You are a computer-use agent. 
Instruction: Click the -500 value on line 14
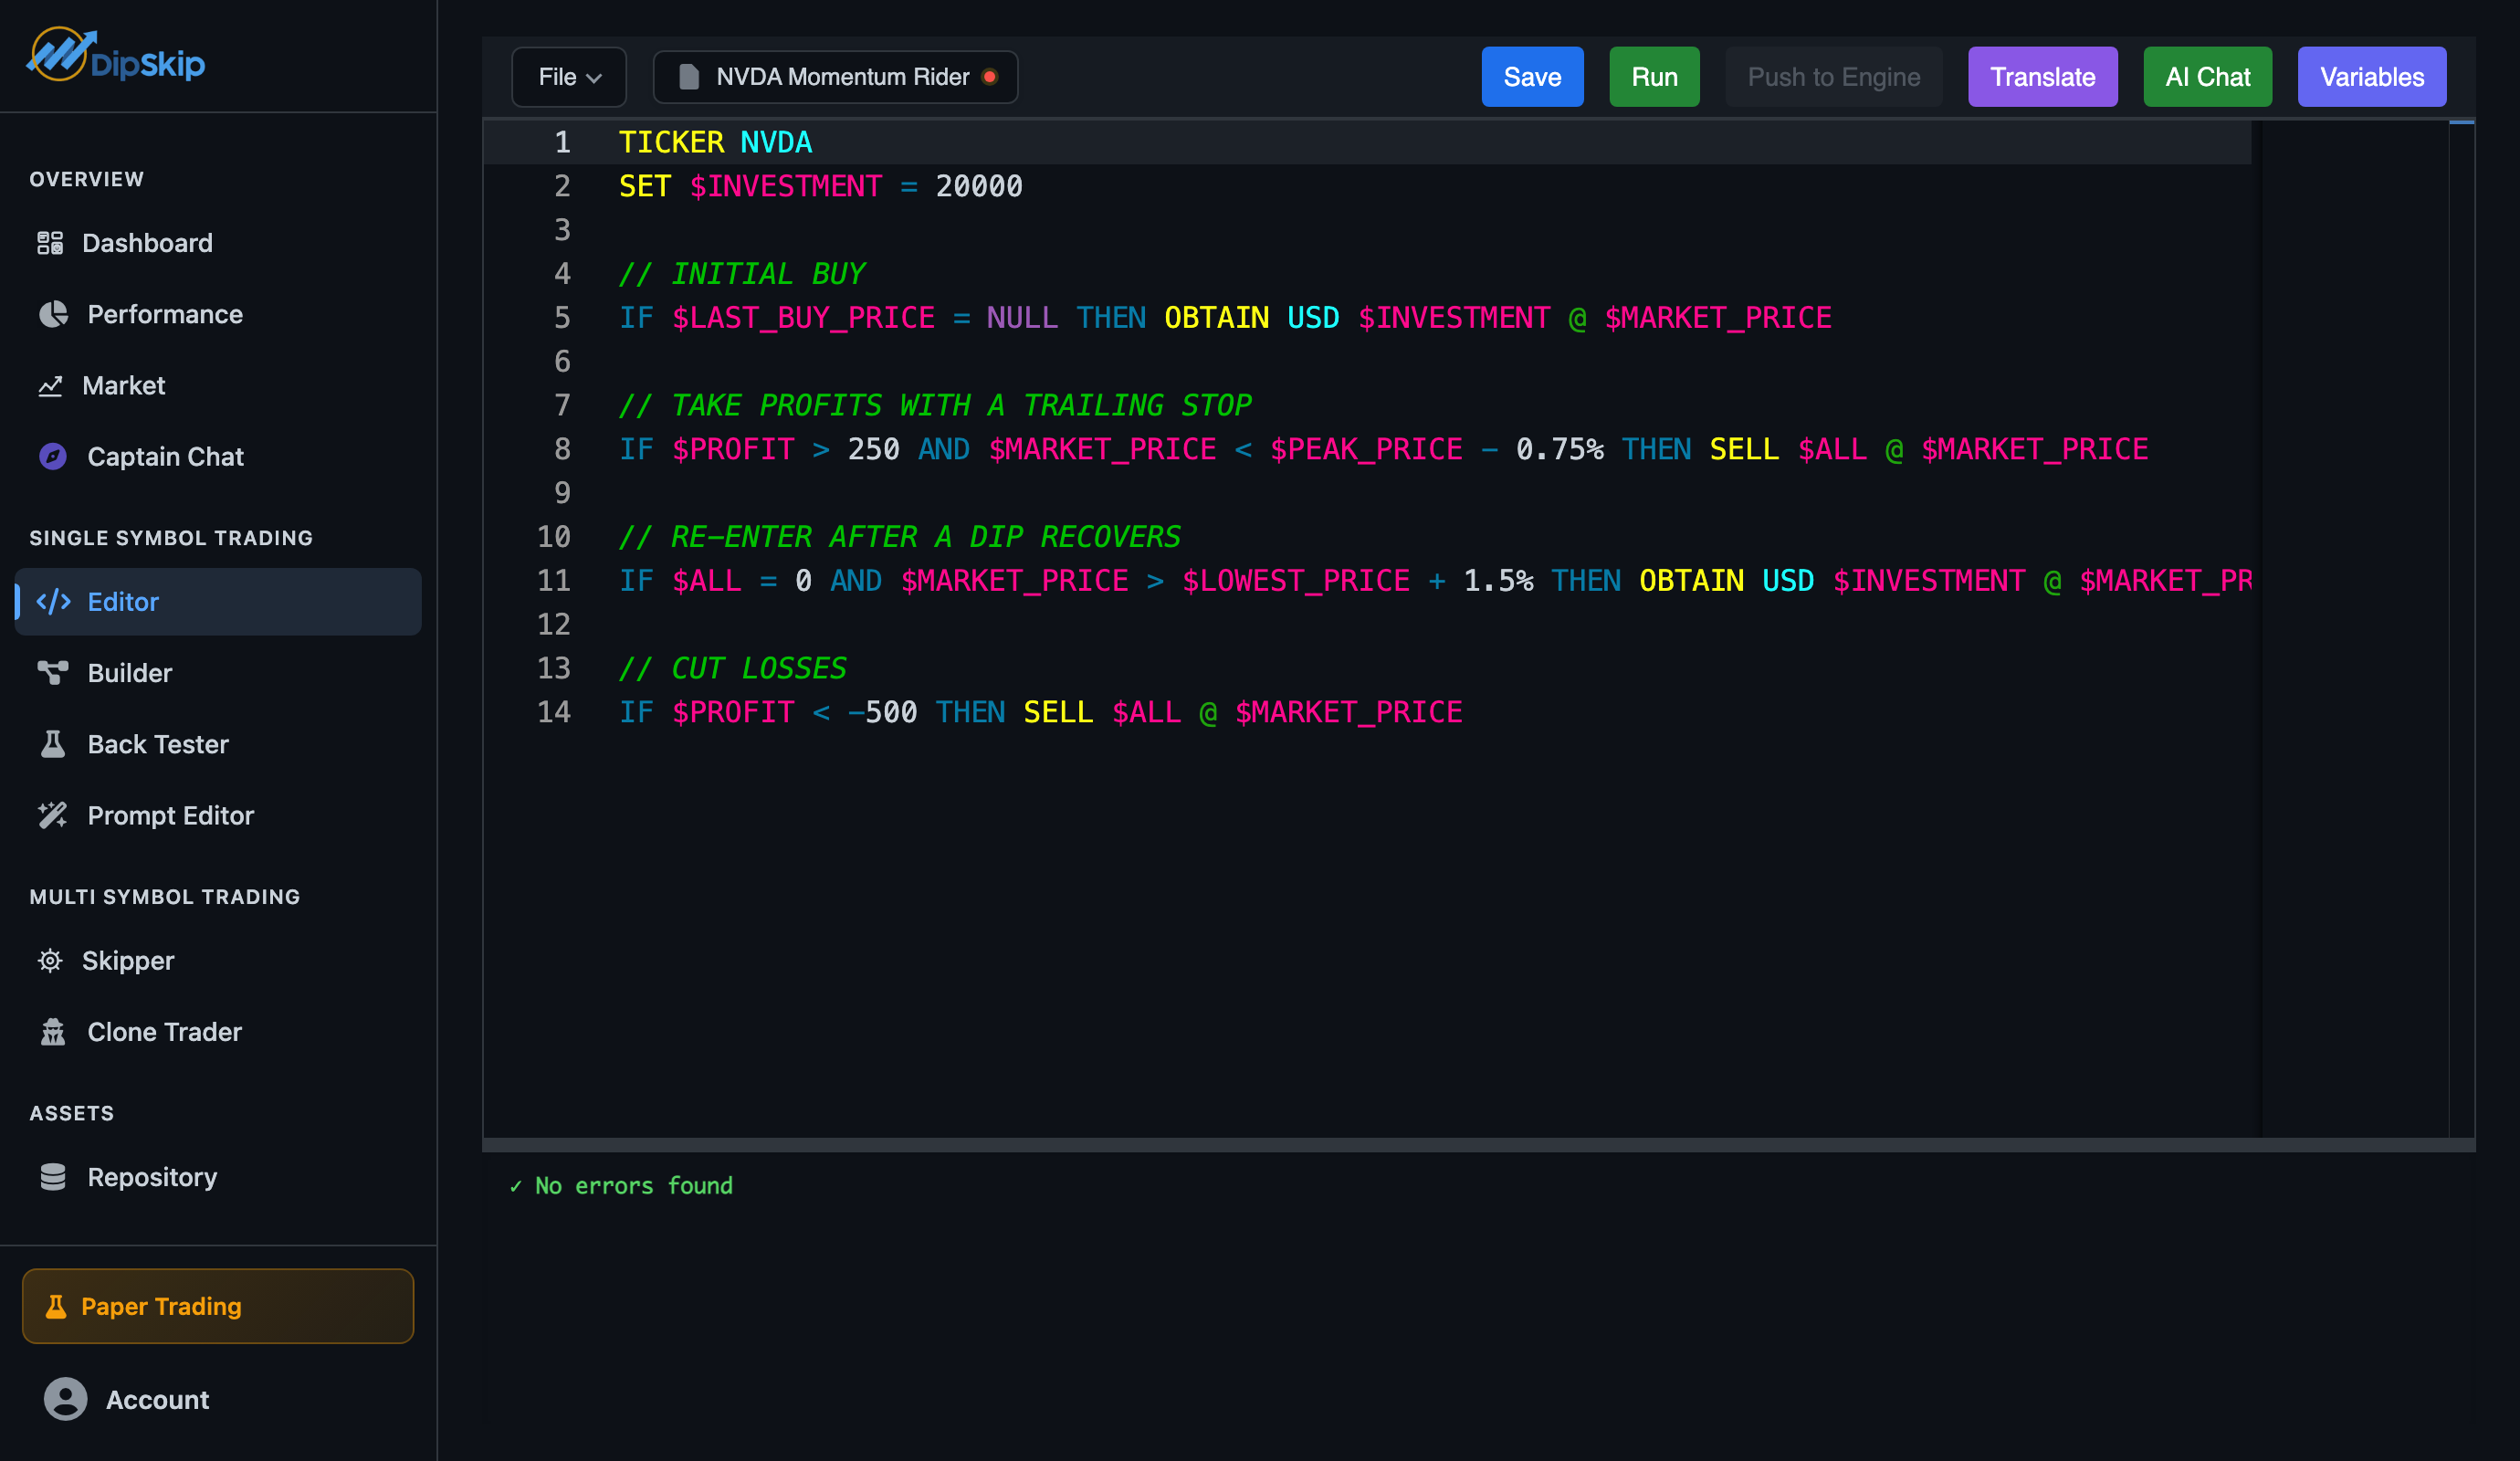882,712
